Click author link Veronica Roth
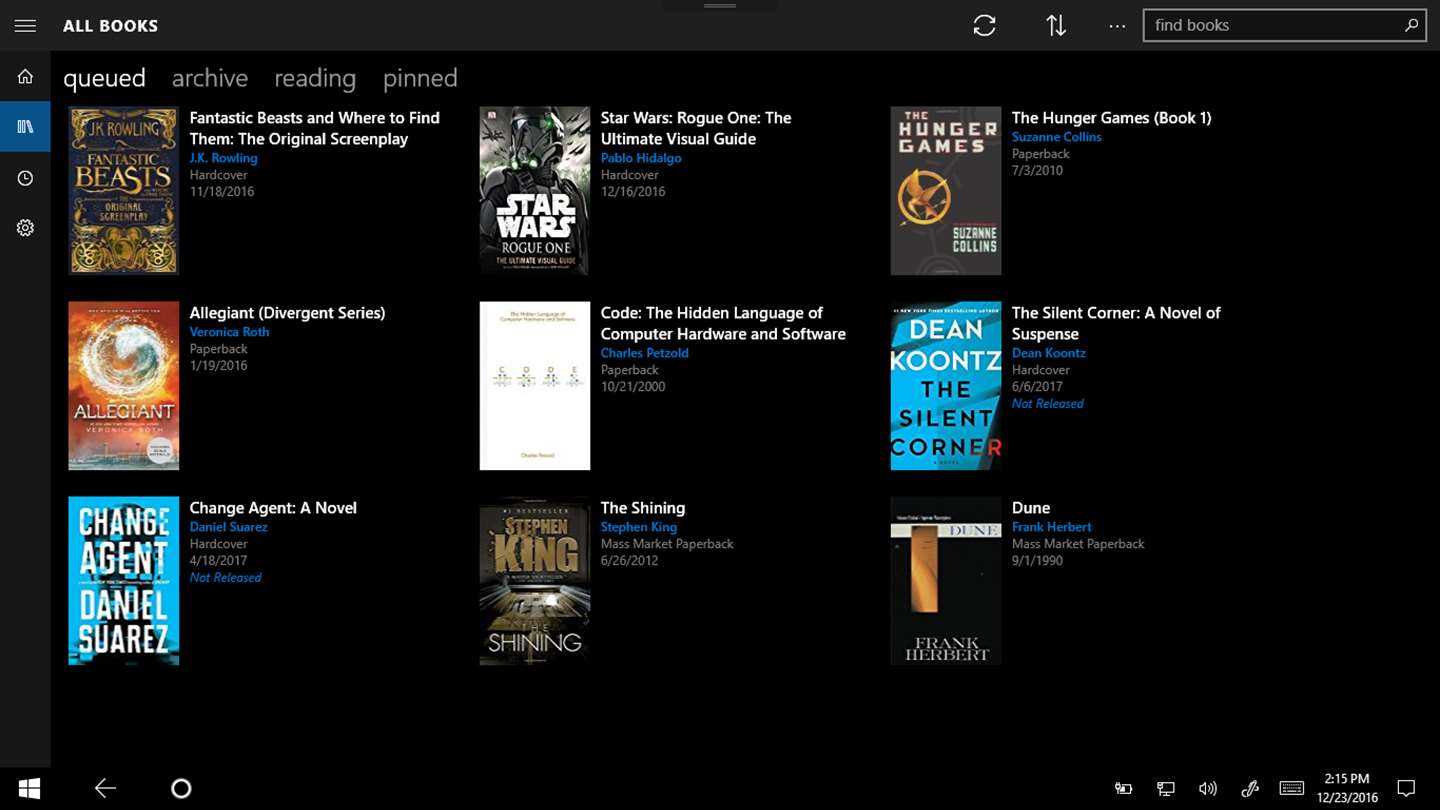The width and height of the screenshot is (1440, 810). tap(229, 332)
